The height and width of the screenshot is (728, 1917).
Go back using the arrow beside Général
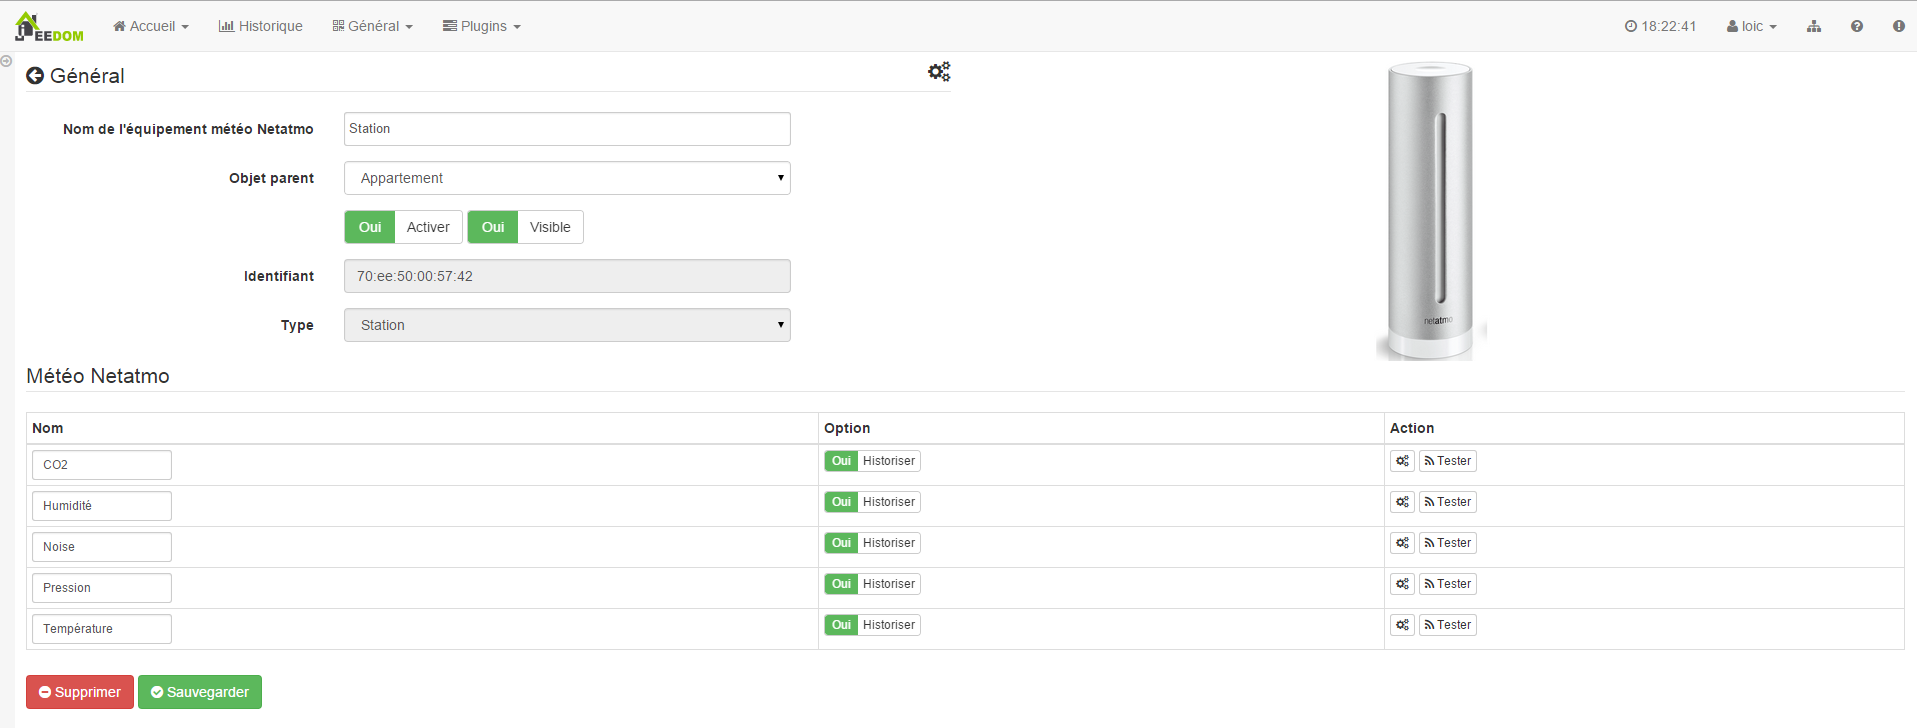click(35, 76)
